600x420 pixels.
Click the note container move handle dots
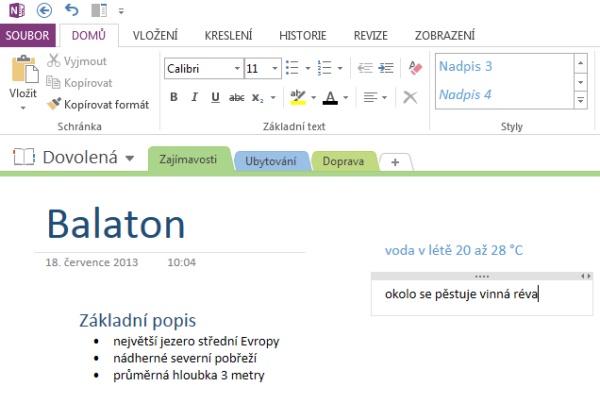pos(482,276)
